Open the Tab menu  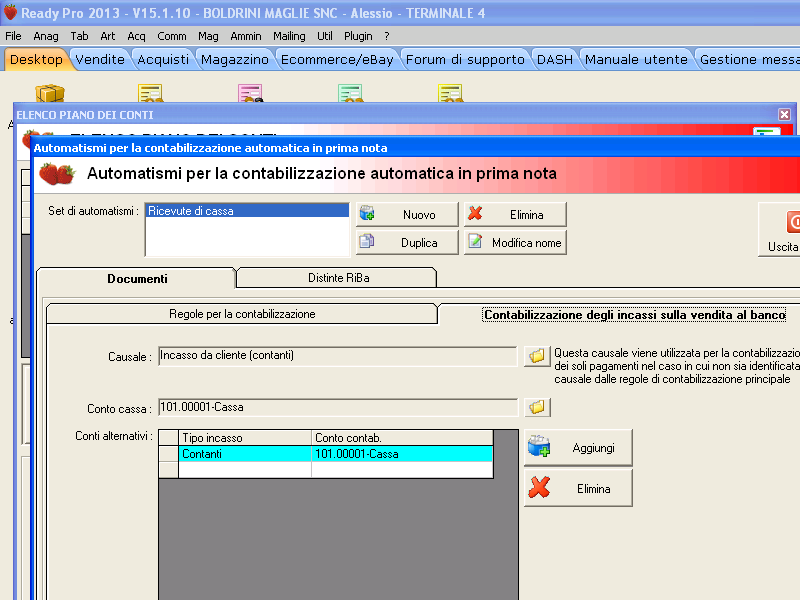79,36
